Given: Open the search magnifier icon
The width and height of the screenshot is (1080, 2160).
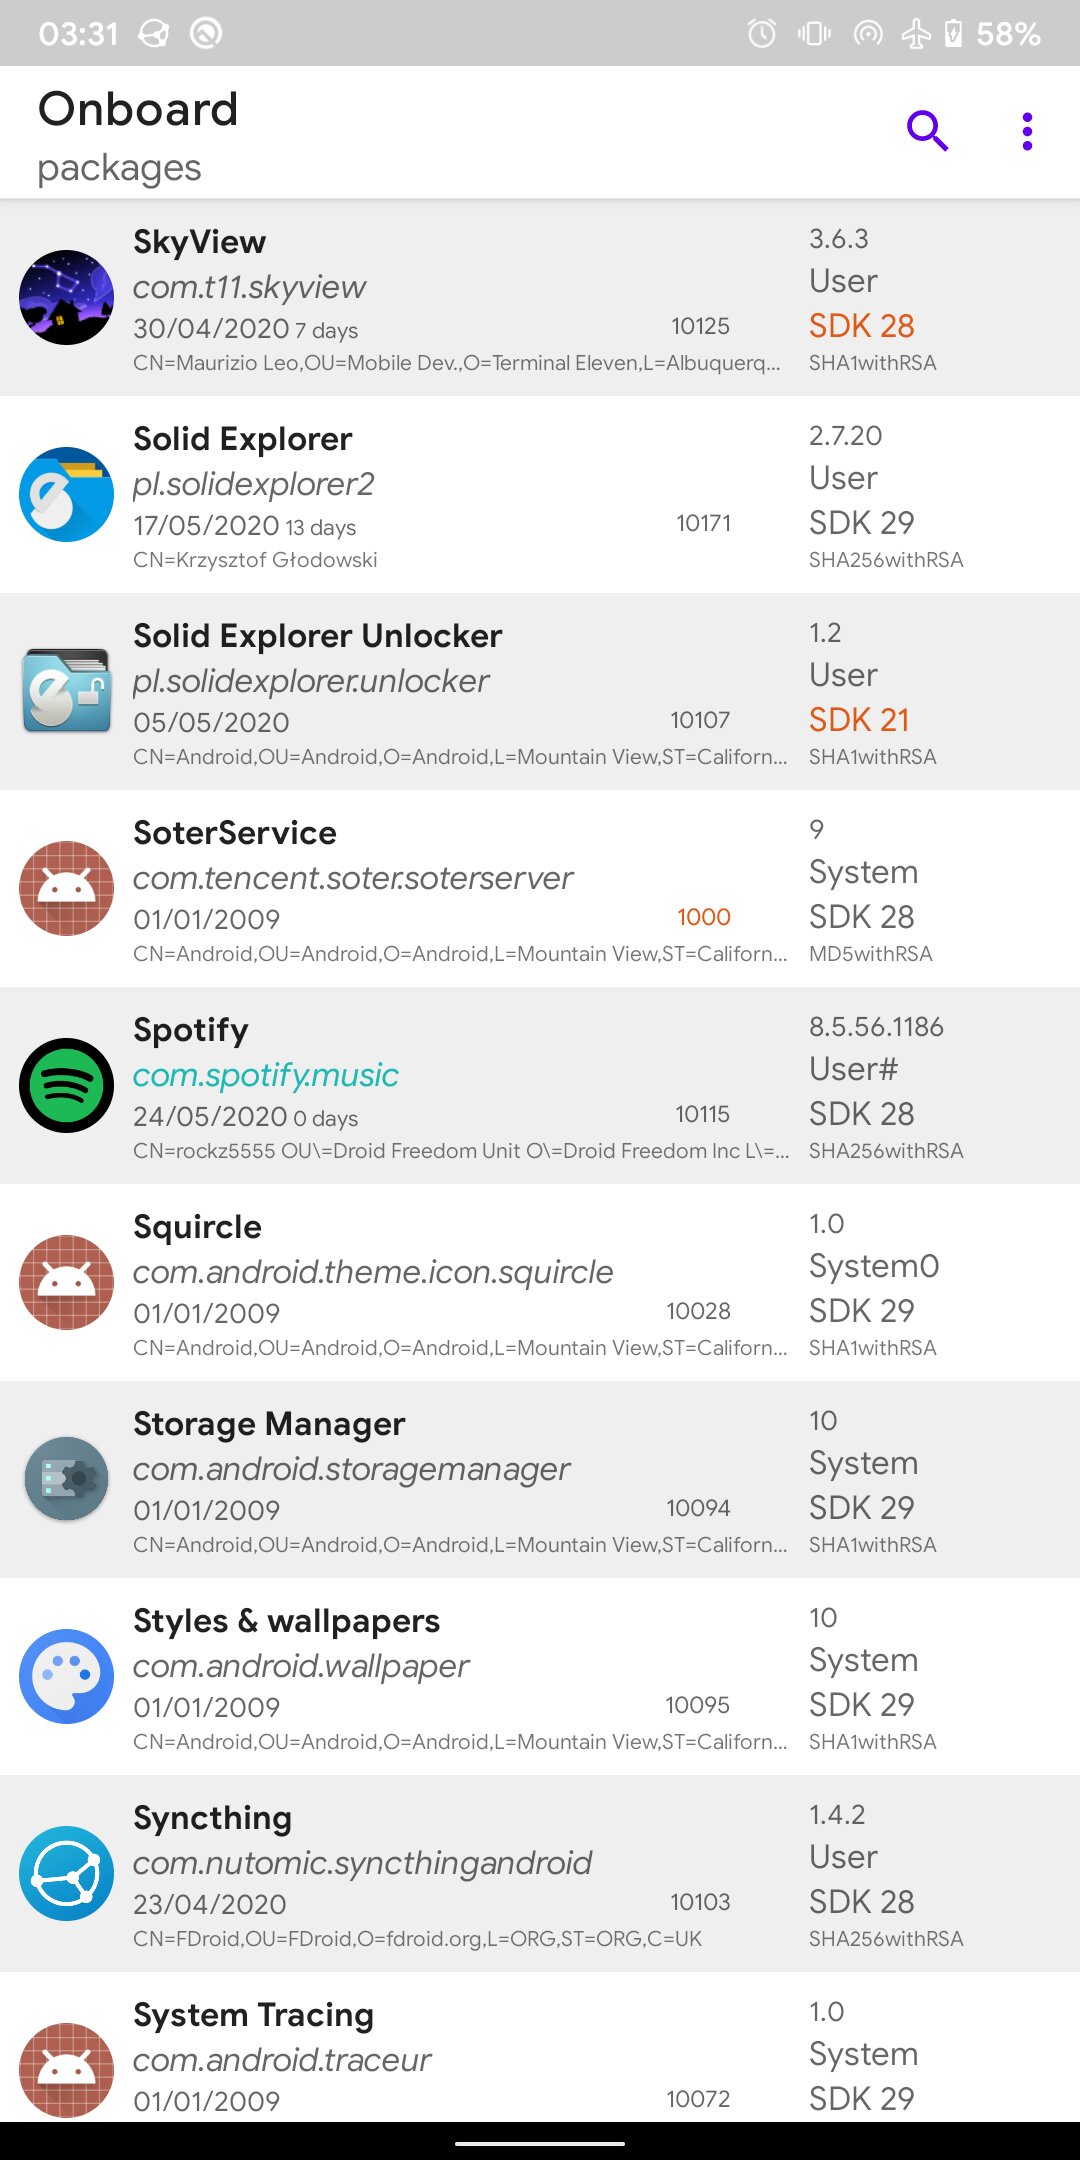Looking at the screenshot, I should (x=927, y=131).
